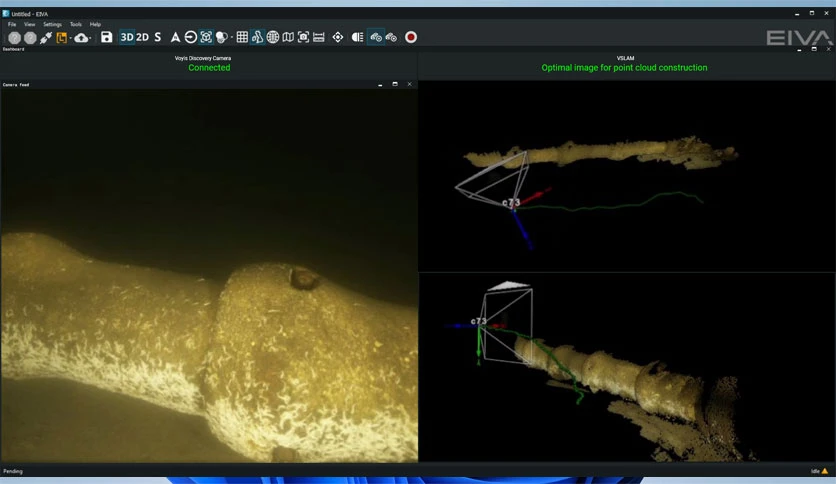Click the connection plug icon

point(46,37)
